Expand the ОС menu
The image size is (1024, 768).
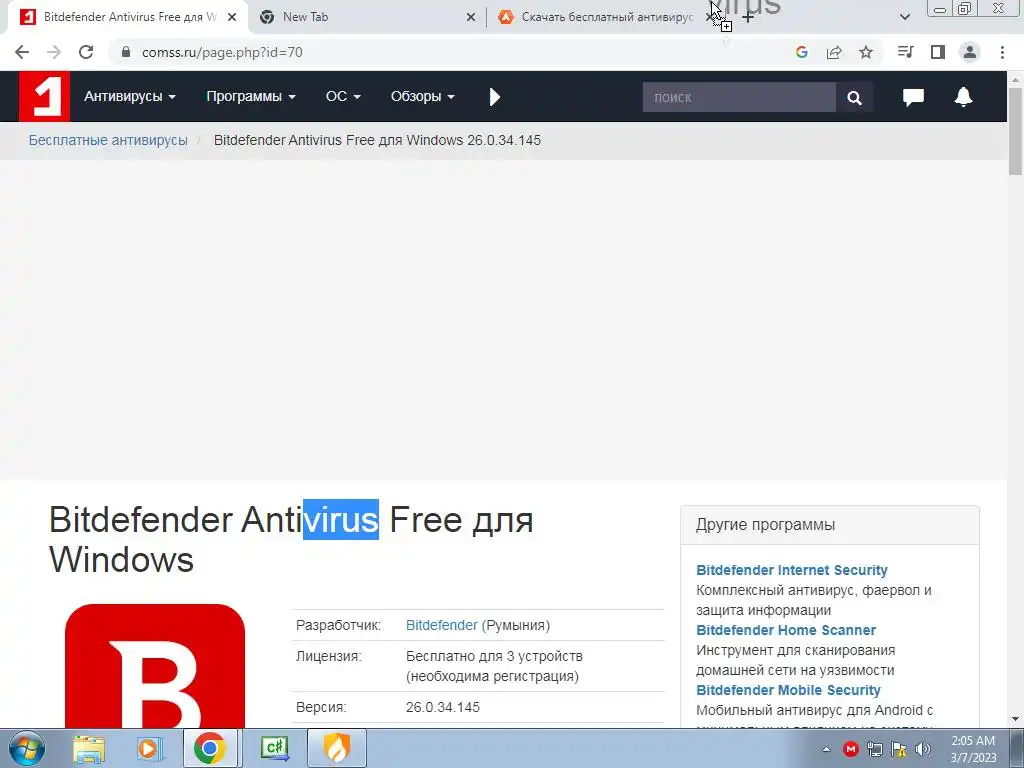pos(343,97)
